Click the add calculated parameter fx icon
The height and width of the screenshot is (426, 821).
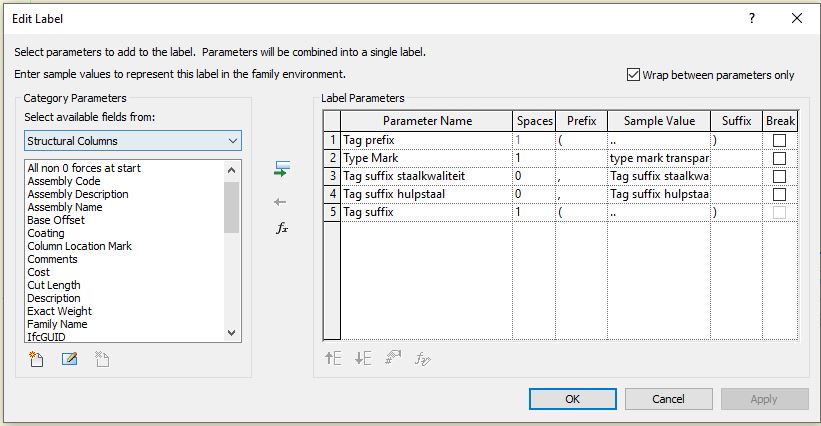(282, 228)
